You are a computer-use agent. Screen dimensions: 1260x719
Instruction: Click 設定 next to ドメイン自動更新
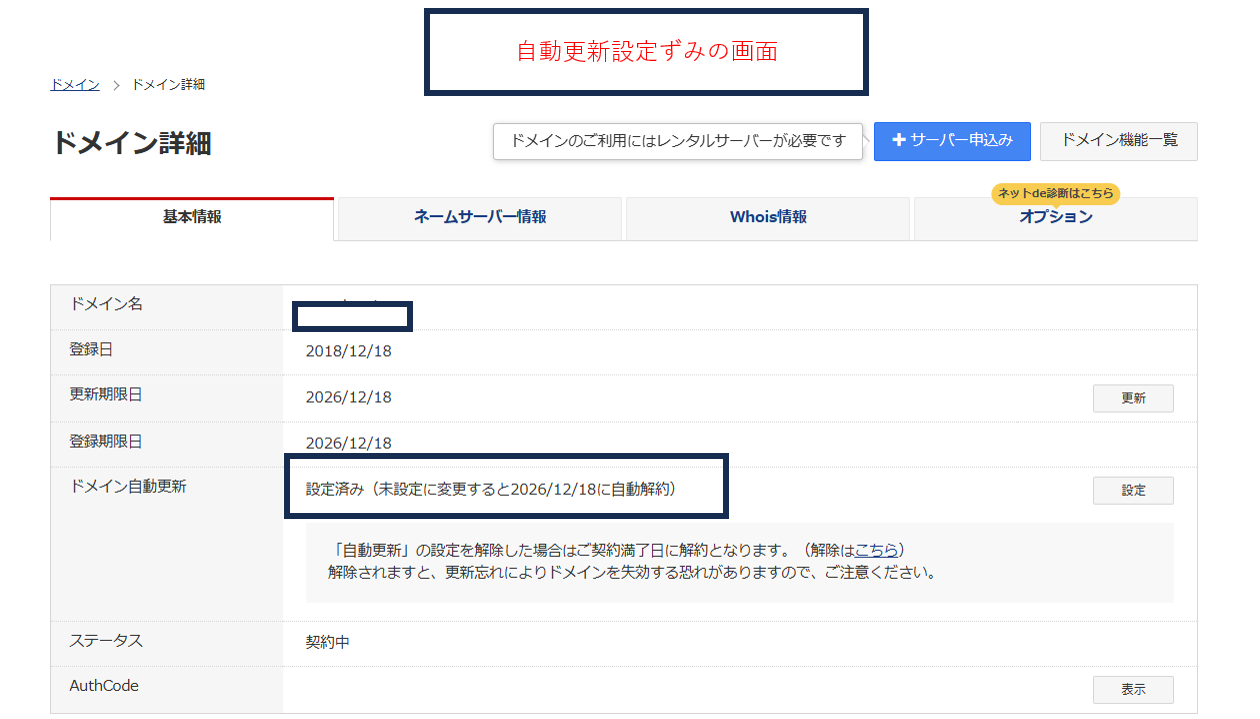tap(1133, 490)
